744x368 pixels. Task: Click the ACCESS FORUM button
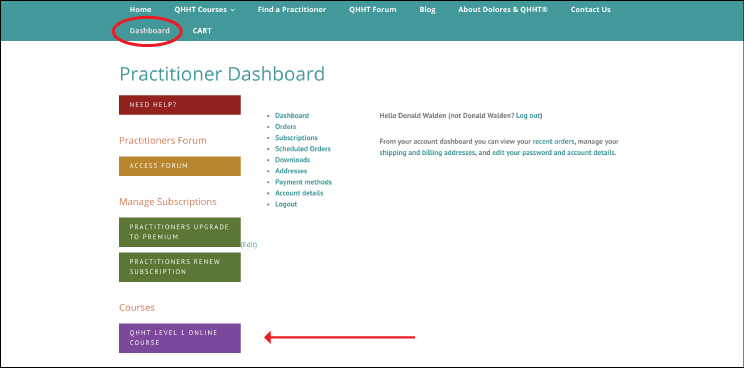pos(180,166)
